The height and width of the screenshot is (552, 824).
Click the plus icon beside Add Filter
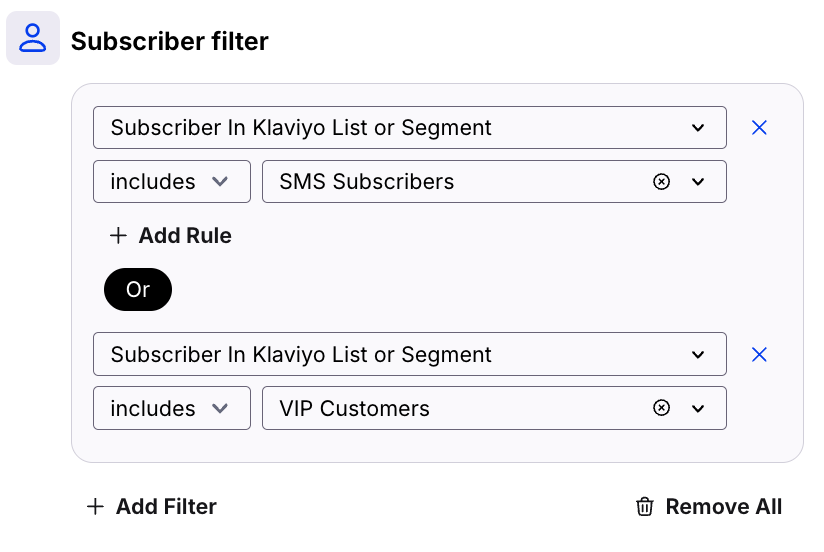click(95, 507)
